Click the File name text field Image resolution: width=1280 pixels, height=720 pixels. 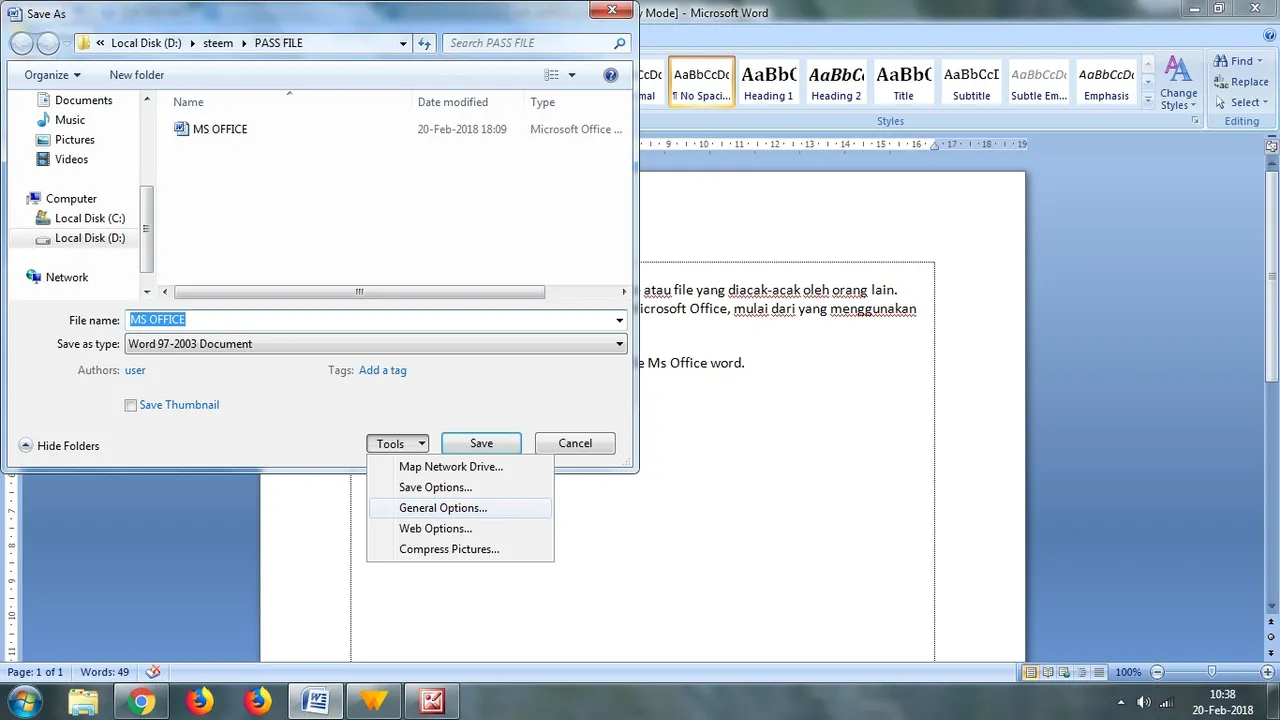(x=370, y=320)
